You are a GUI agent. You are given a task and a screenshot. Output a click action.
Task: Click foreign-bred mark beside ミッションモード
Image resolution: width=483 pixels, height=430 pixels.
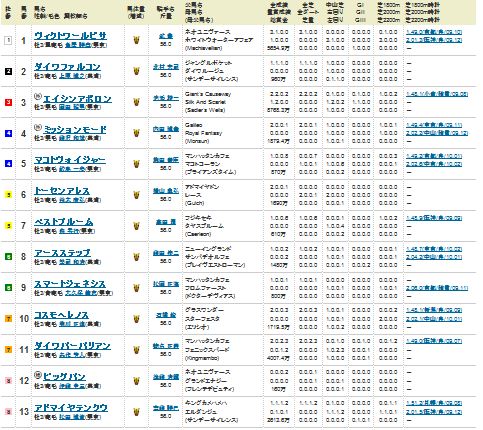click(x=38, y=127)
